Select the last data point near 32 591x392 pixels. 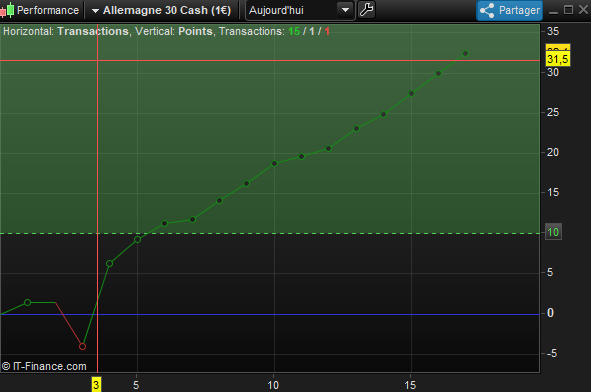coord(465,54)
